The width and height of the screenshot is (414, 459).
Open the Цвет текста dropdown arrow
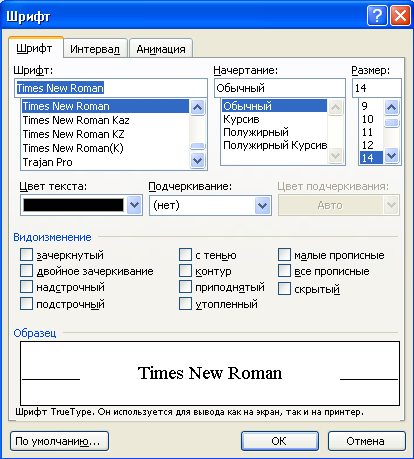click(x=134, y=205)
